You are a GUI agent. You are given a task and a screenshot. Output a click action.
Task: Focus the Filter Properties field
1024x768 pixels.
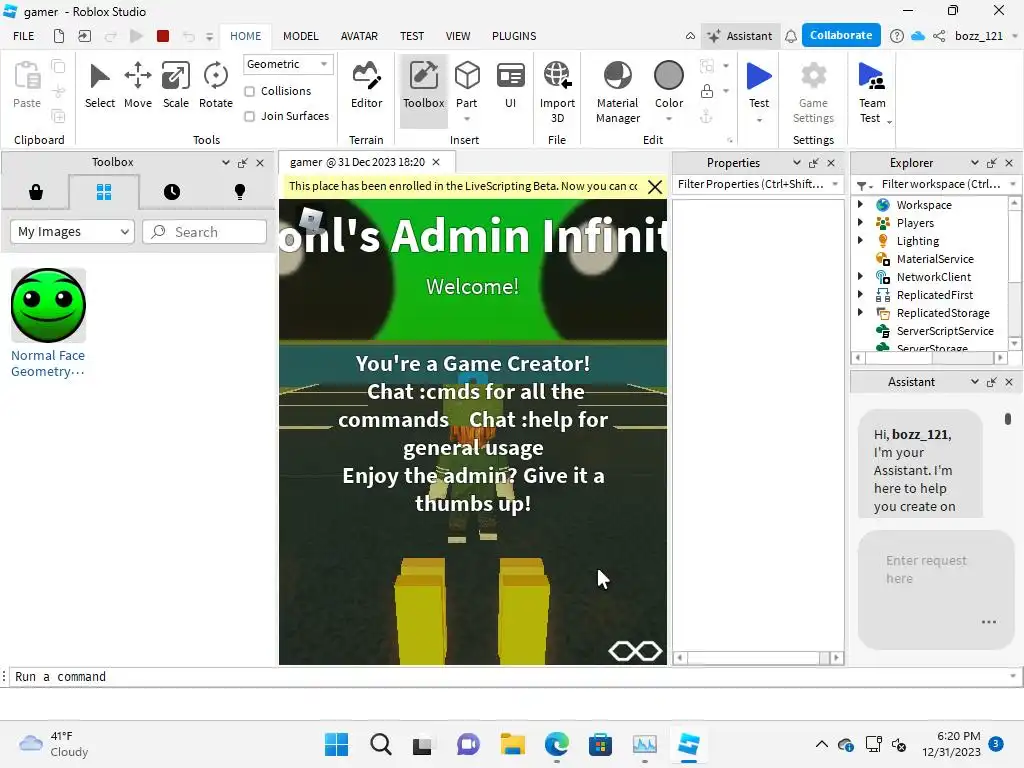point(758,184)
